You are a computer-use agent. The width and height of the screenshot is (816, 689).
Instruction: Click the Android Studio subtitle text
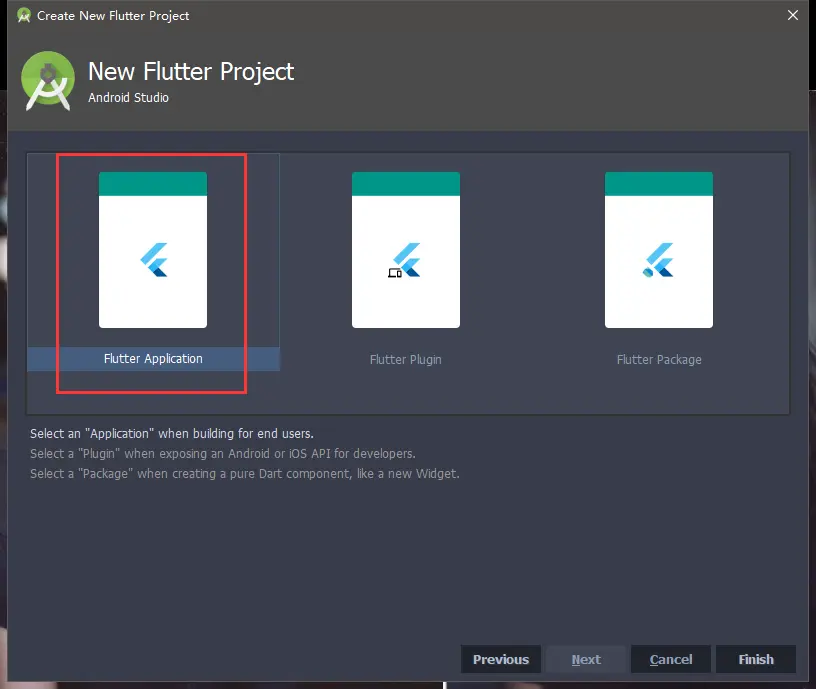(129, 97)
